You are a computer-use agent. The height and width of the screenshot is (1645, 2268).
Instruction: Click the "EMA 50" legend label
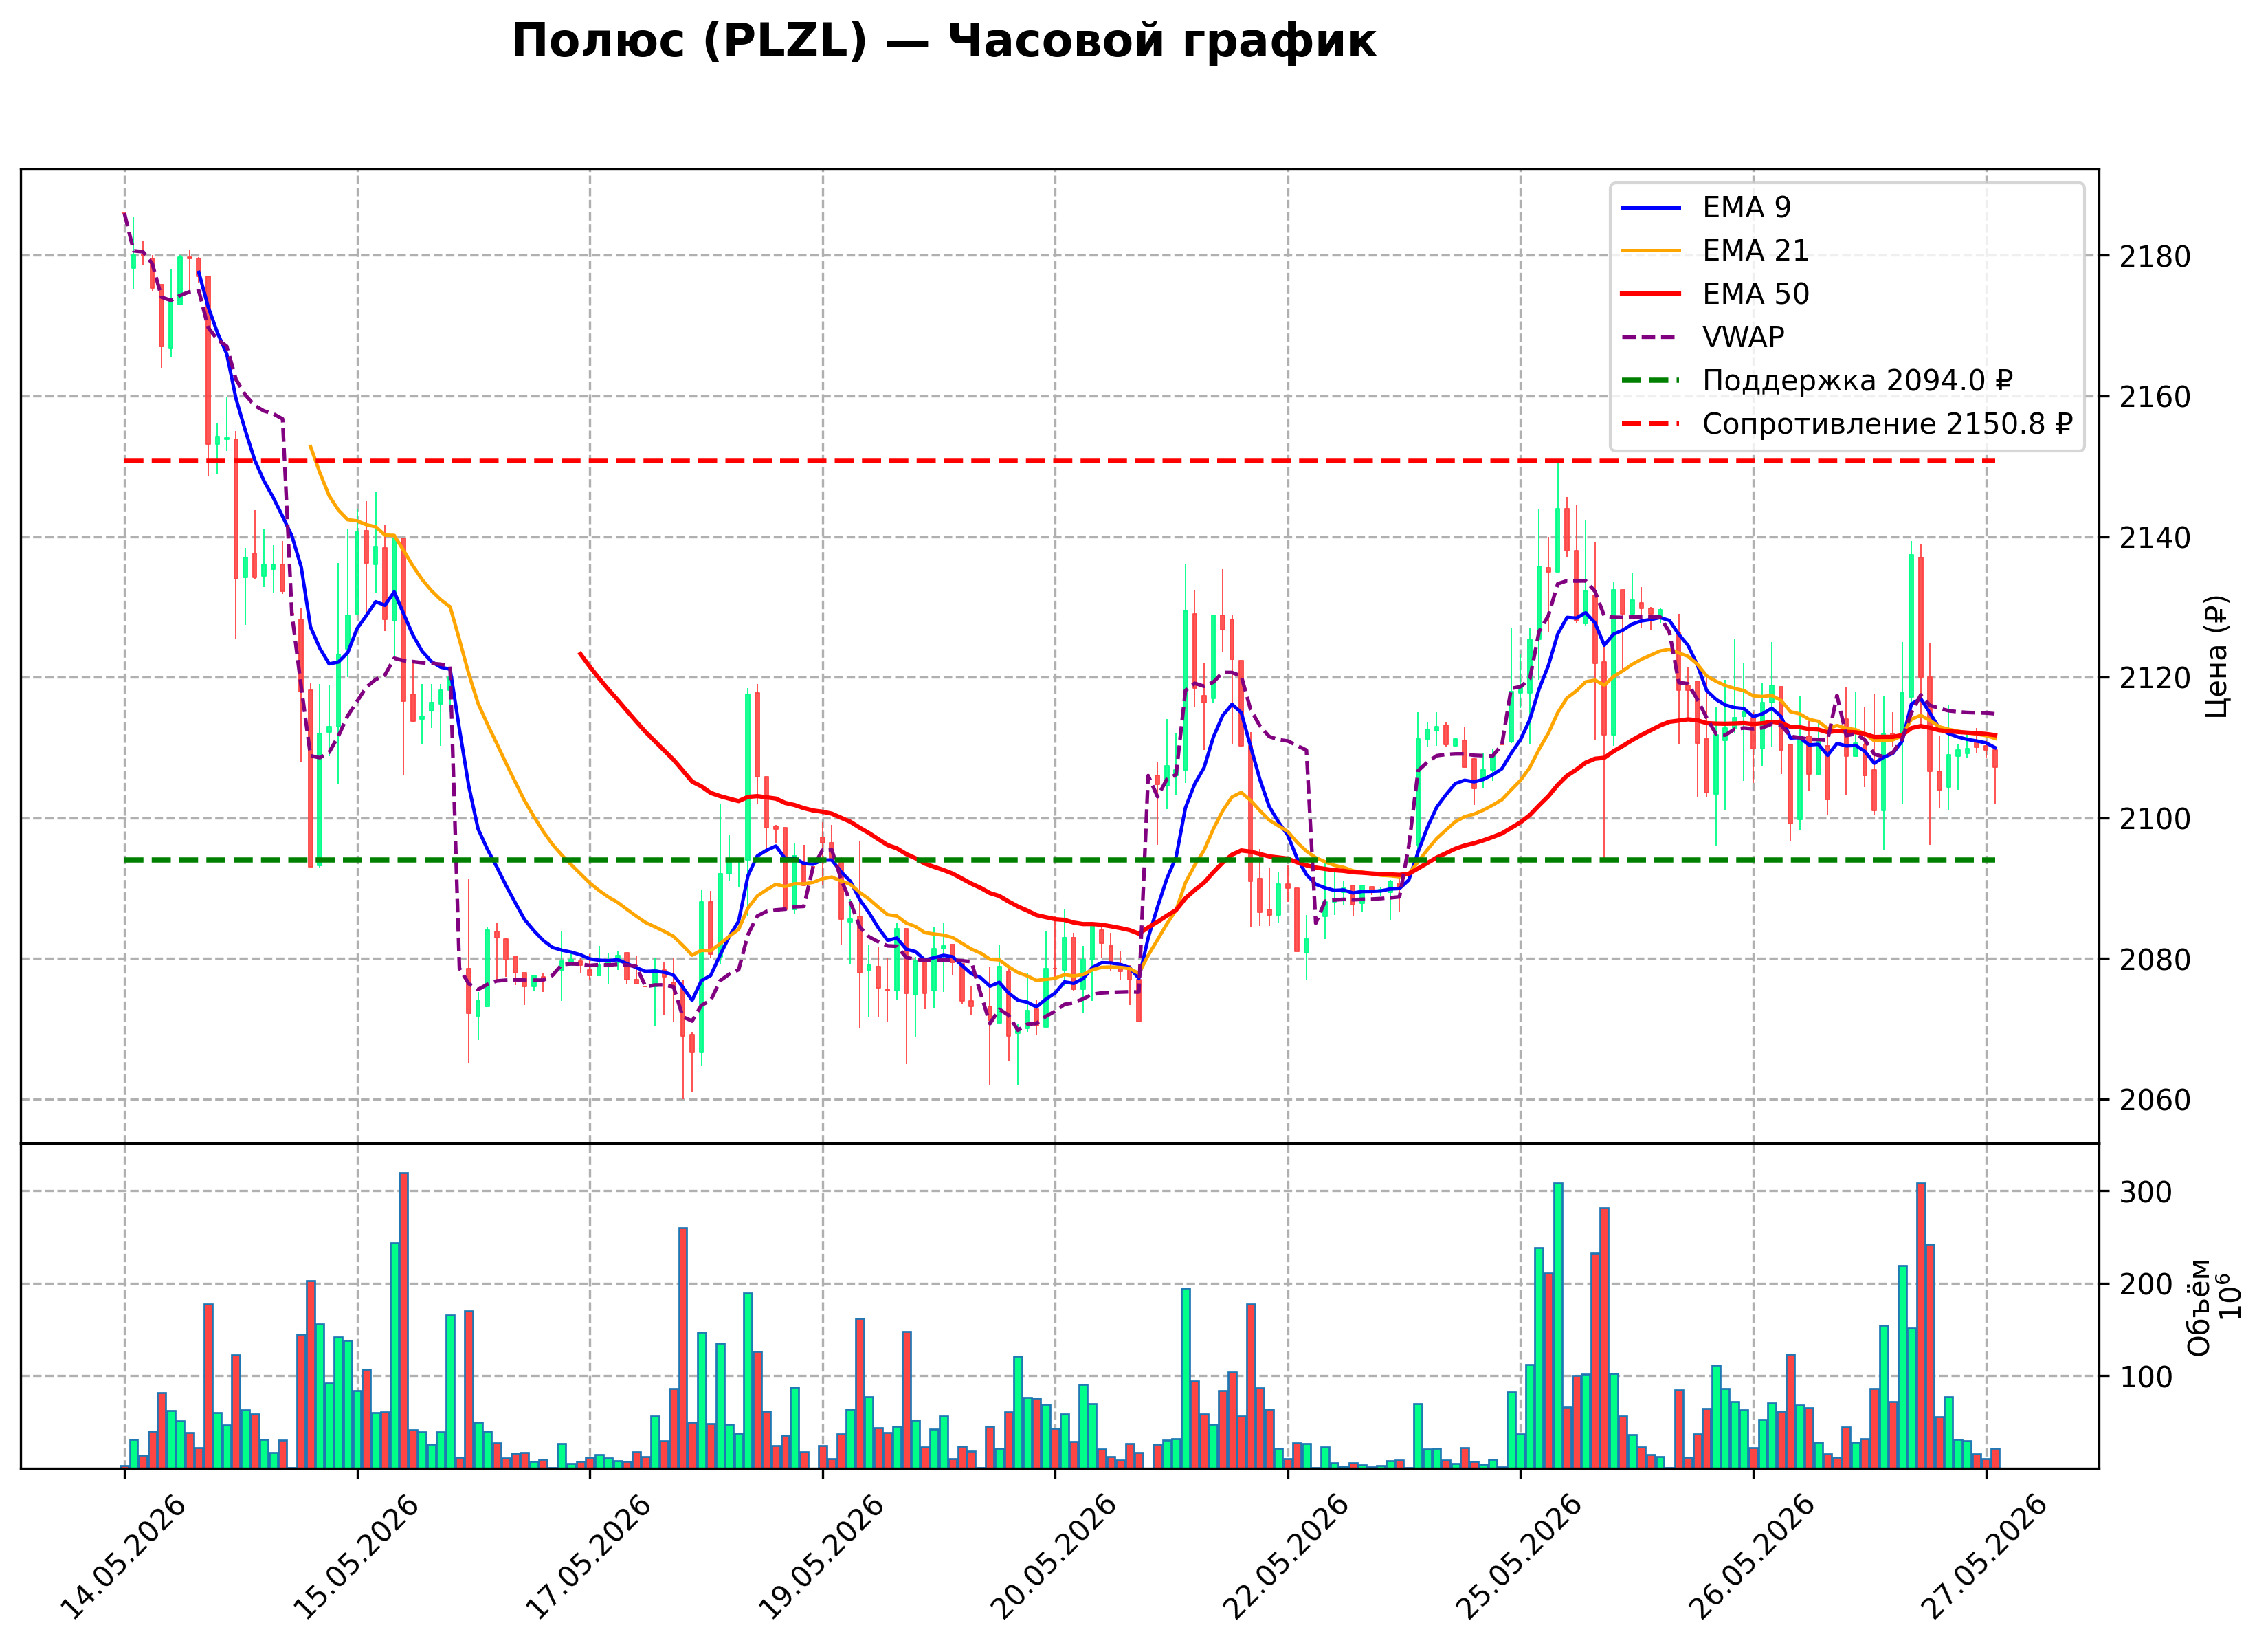(x=1755, y=294)
